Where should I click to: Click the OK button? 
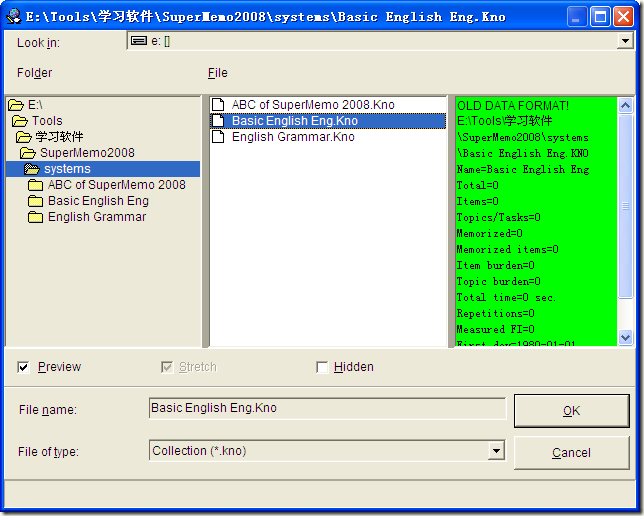click(571, 411)
